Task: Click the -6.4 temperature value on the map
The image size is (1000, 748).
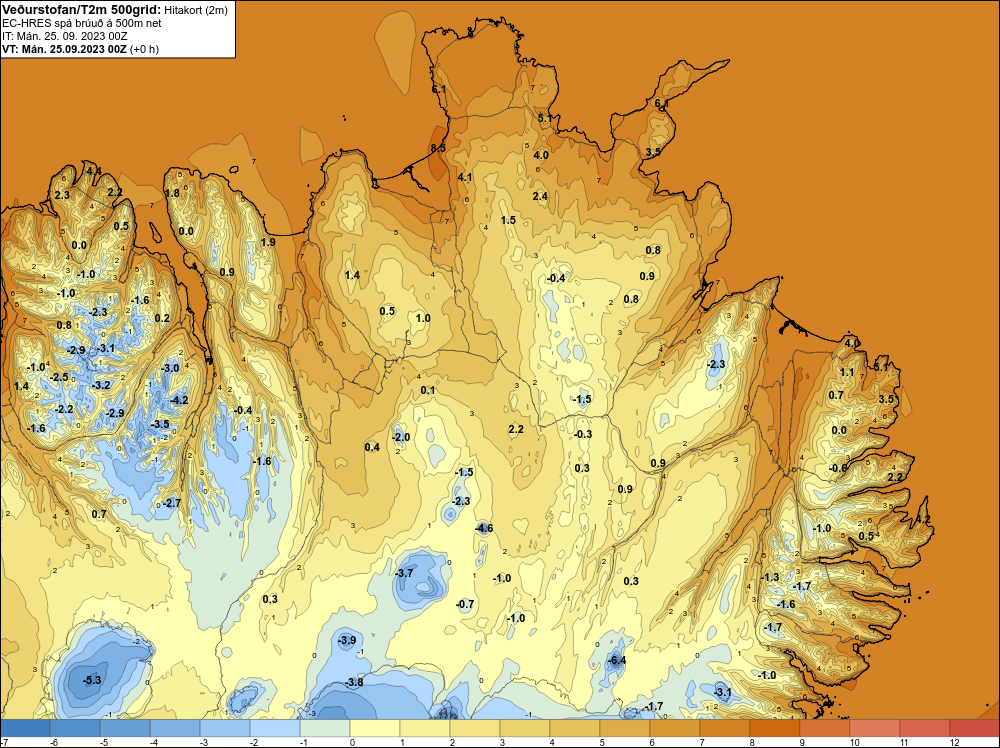Action: [616, 660]
